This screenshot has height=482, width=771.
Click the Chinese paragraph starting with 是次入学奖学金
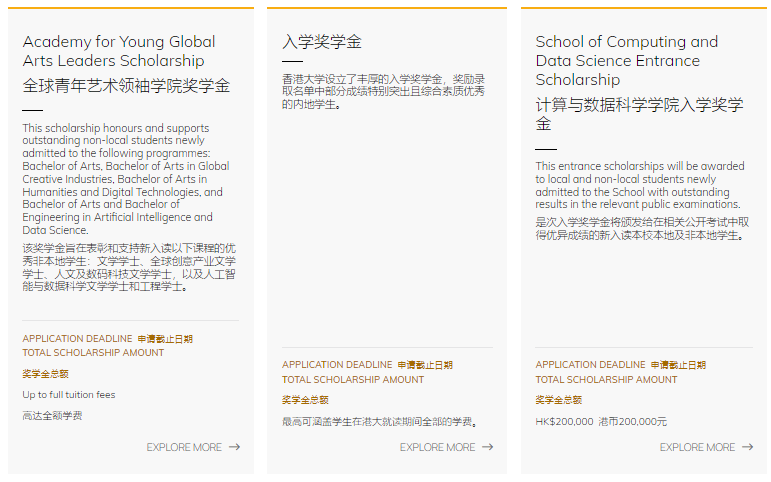click(x=641, y=228)
